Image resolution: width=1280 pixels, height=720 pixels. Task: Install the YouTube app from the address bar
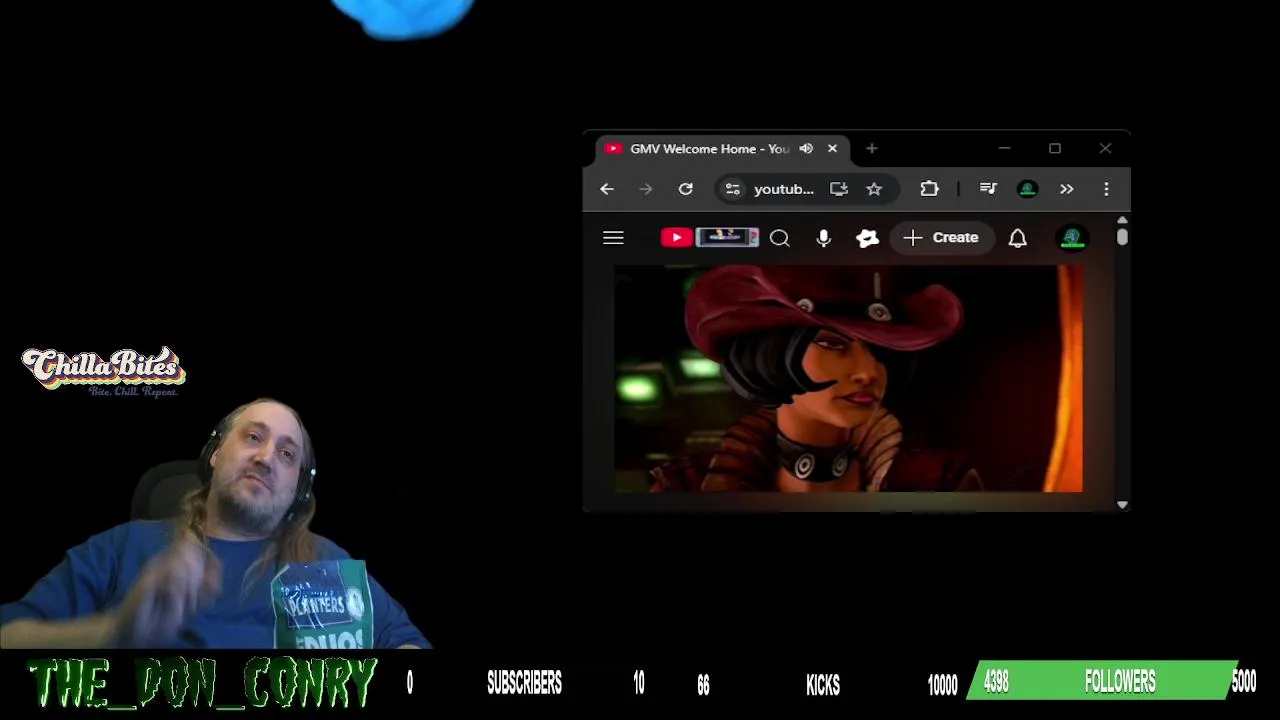[839, 189]
